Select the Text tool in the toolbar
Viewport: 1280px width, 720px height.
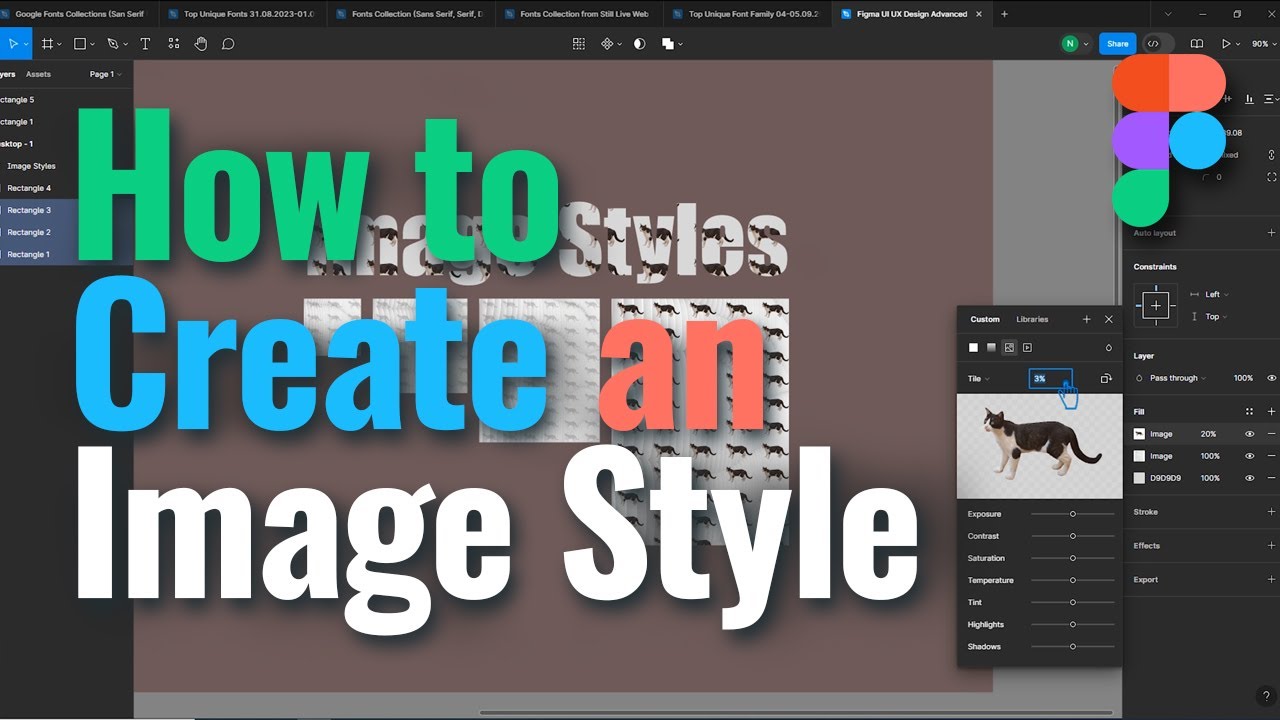coord(145,44)
